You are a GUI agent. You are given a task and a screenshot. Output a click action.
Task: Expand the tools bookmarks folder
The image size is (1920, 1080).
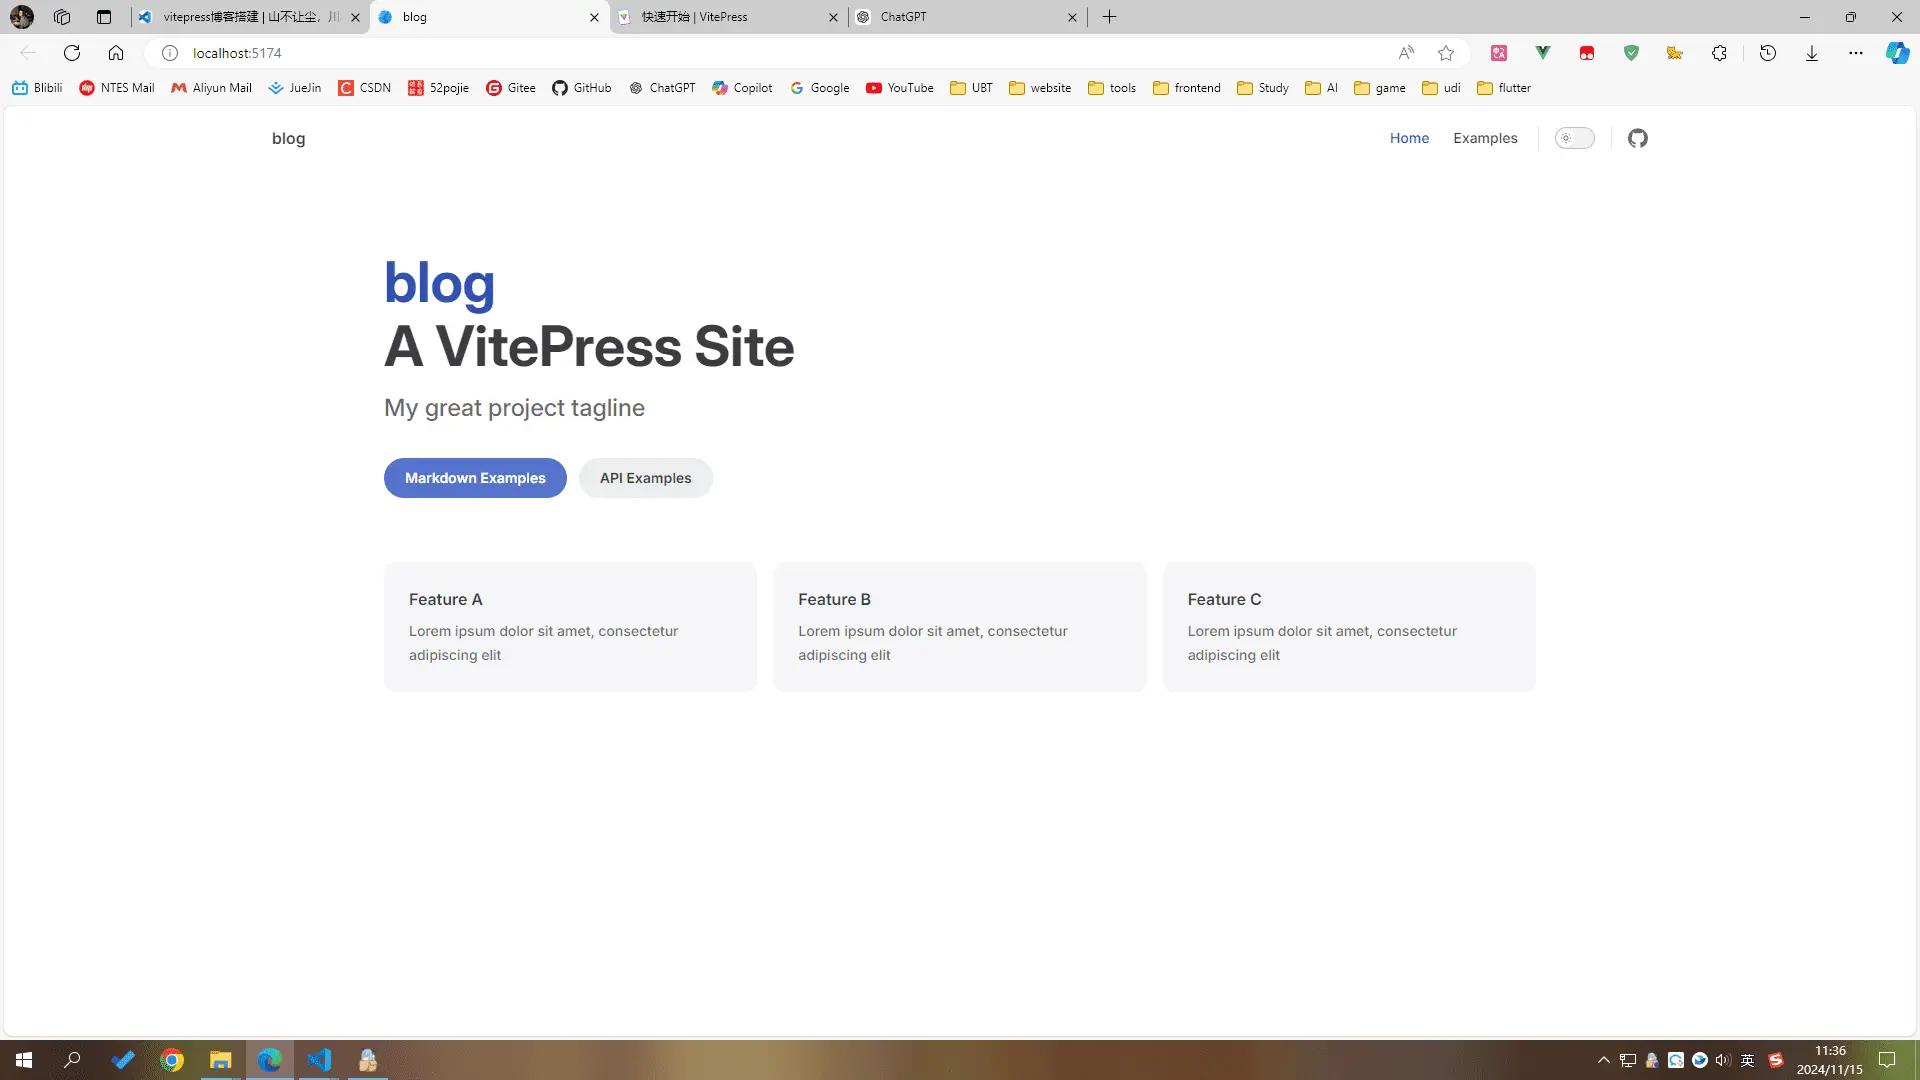tap(1112, 88)
